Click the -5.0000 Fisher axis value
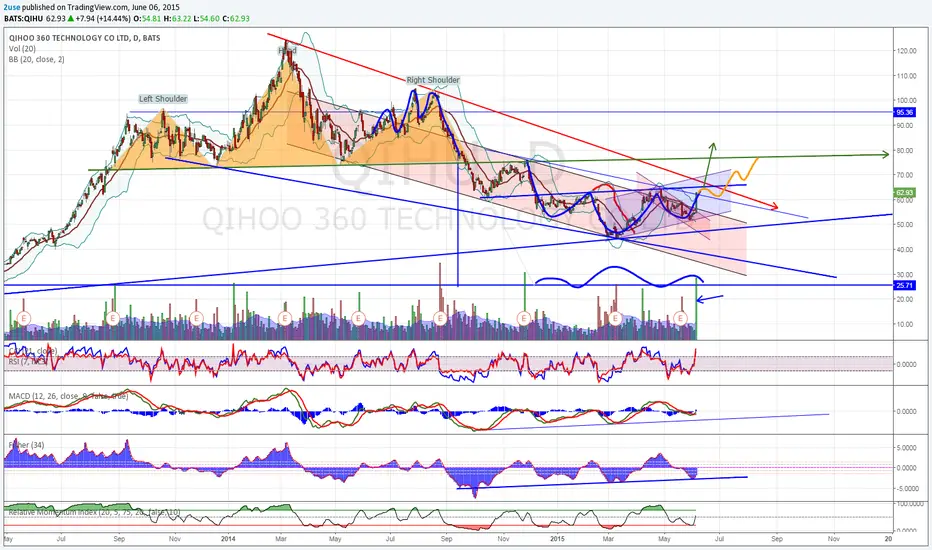The width and height of the screenshot is (932, 550). pos(905,488)
